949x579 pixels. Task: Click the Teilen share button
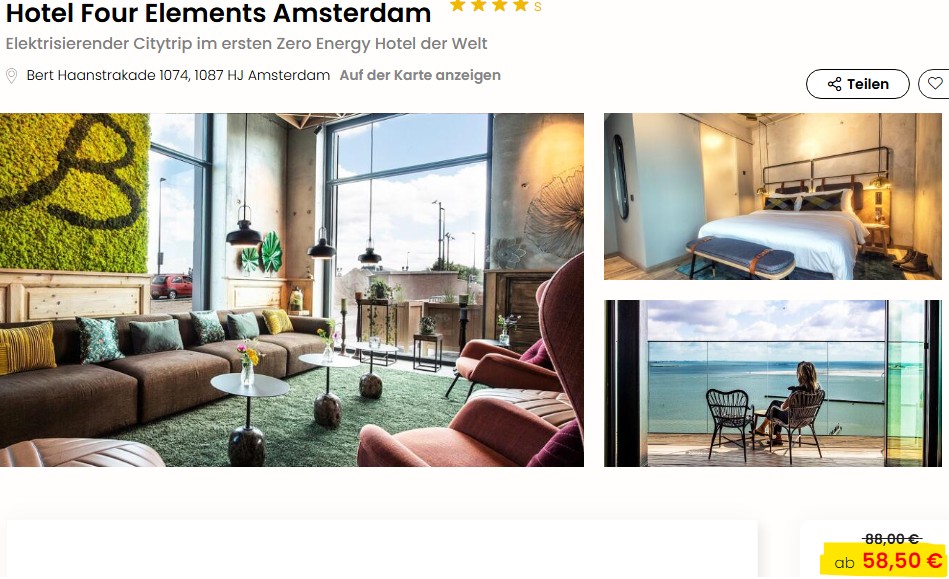(858, 84)
